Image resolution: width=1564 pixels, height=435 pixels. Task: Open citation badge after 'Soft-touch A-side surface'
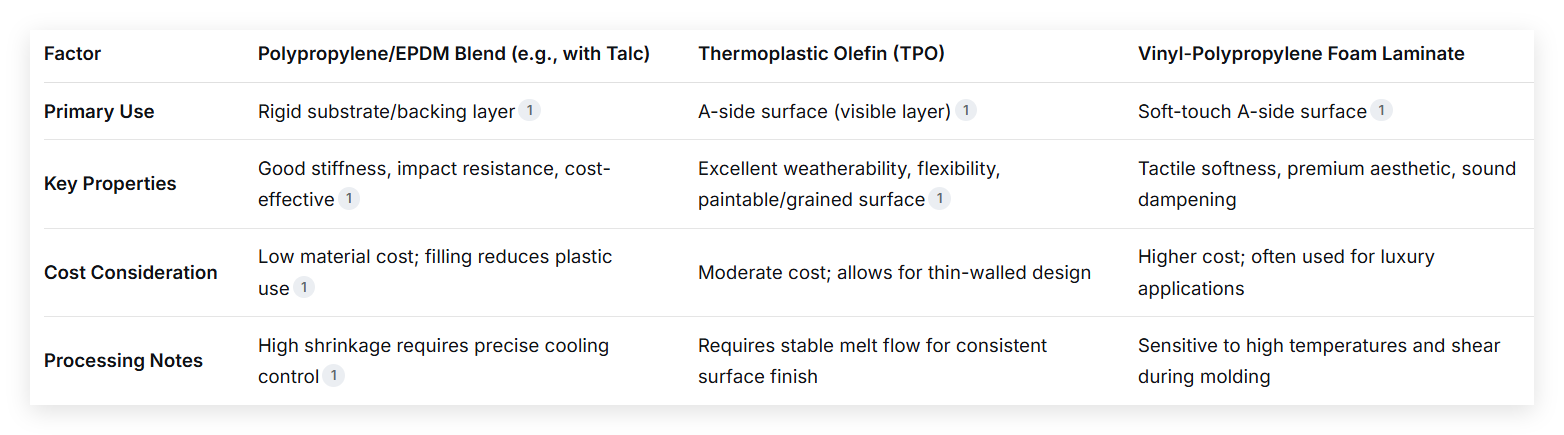coord(1381,111)
